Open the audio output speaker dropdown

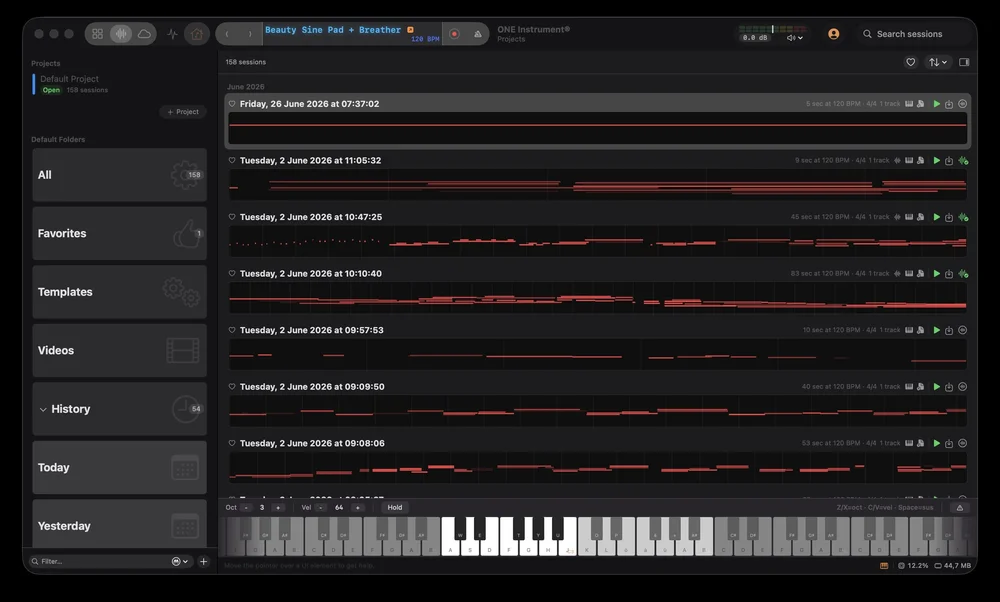(795, 38)
